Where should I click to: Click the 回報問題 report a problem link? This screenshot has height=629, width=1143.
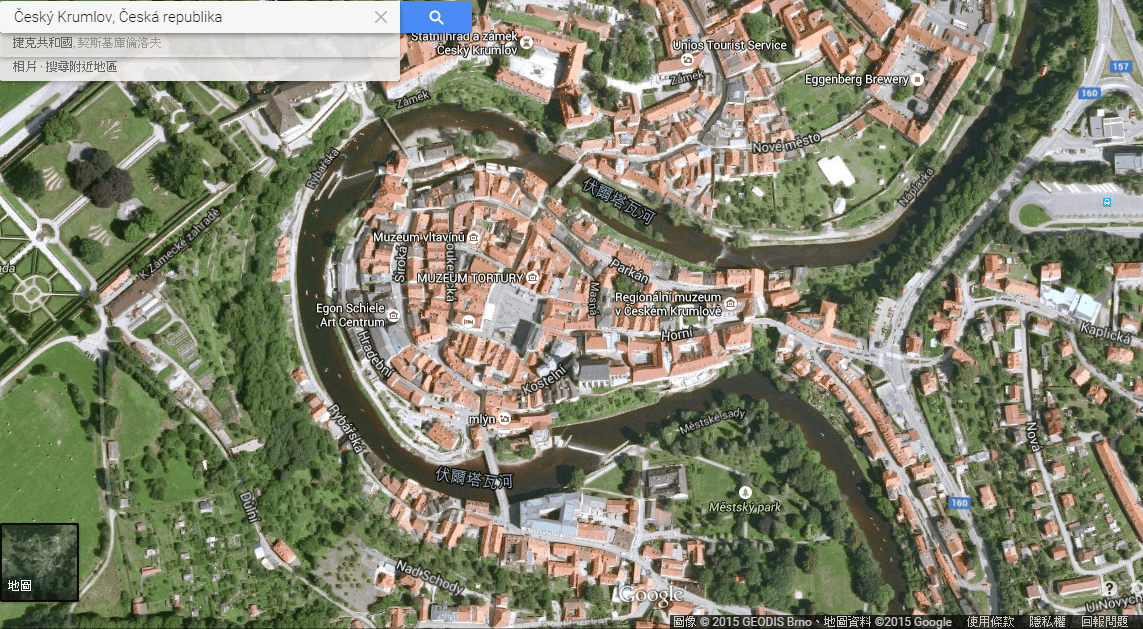pos(1104,622)
